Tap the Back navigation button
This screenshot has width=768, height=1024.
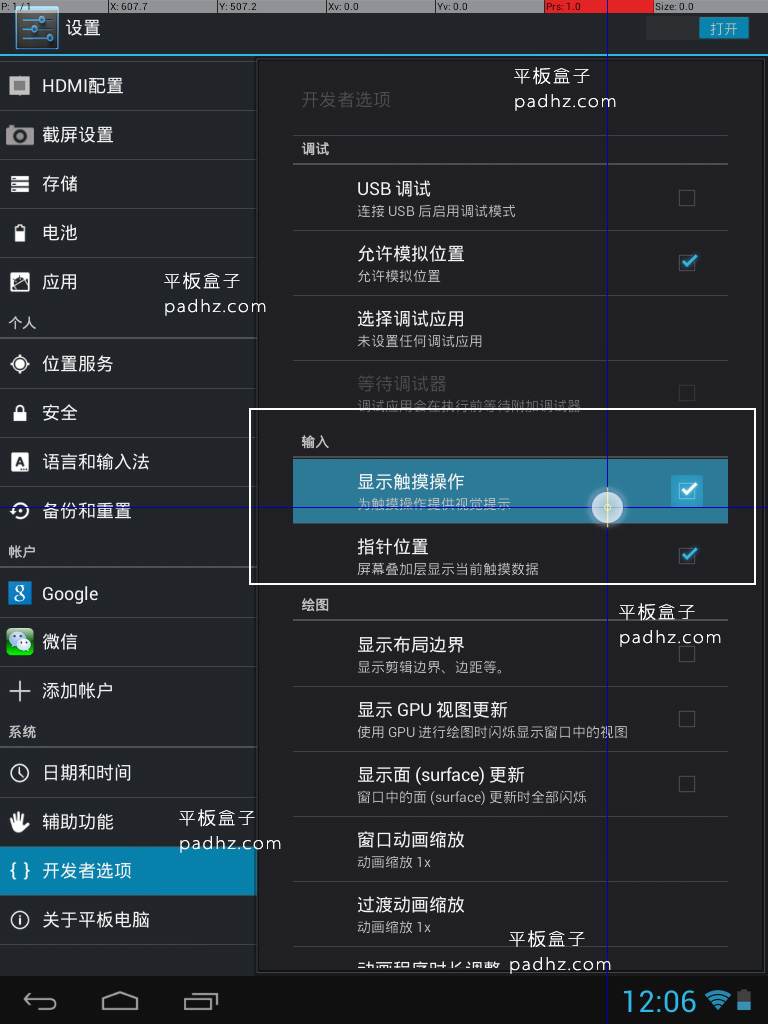[x=40, y=1000]
